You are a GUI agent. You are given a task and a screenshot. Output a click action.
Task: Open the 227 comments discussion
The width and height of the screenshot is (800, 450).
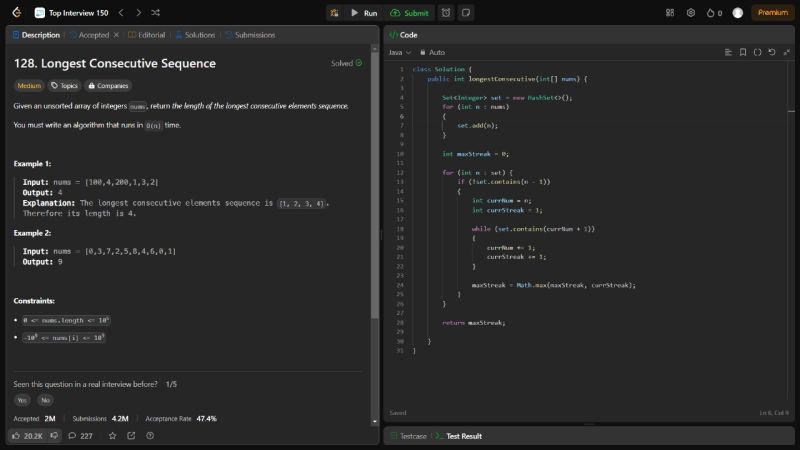[81, 436]
